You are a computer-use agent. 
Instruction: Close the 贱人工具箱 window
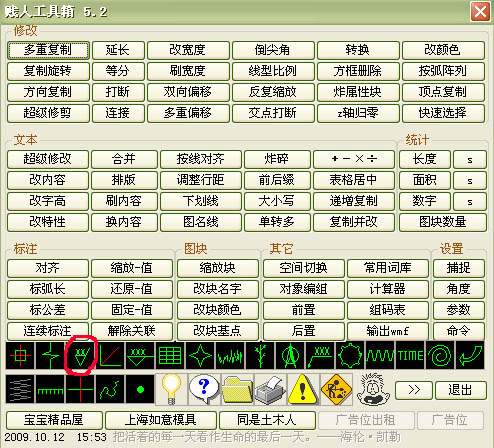[480, 12]
